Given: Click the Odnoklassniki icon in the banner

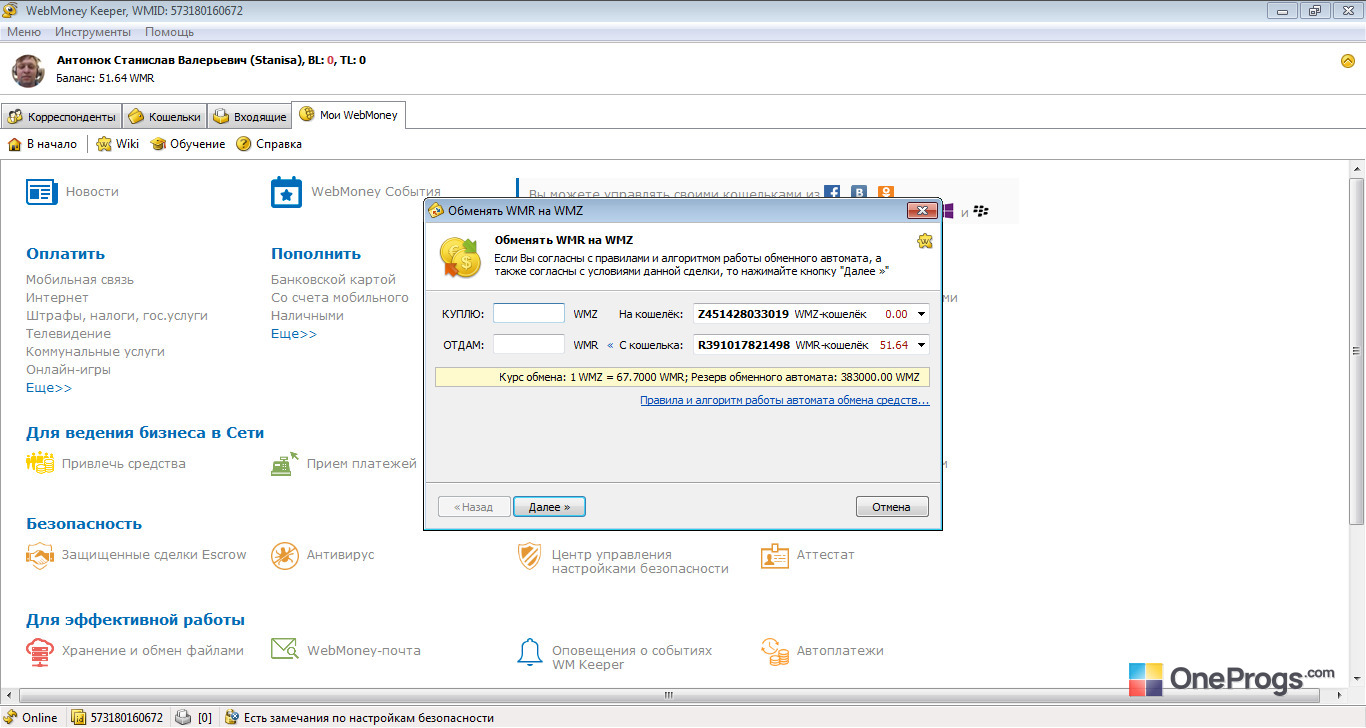Looking at the screenshot, I should [x=886, y=193].
